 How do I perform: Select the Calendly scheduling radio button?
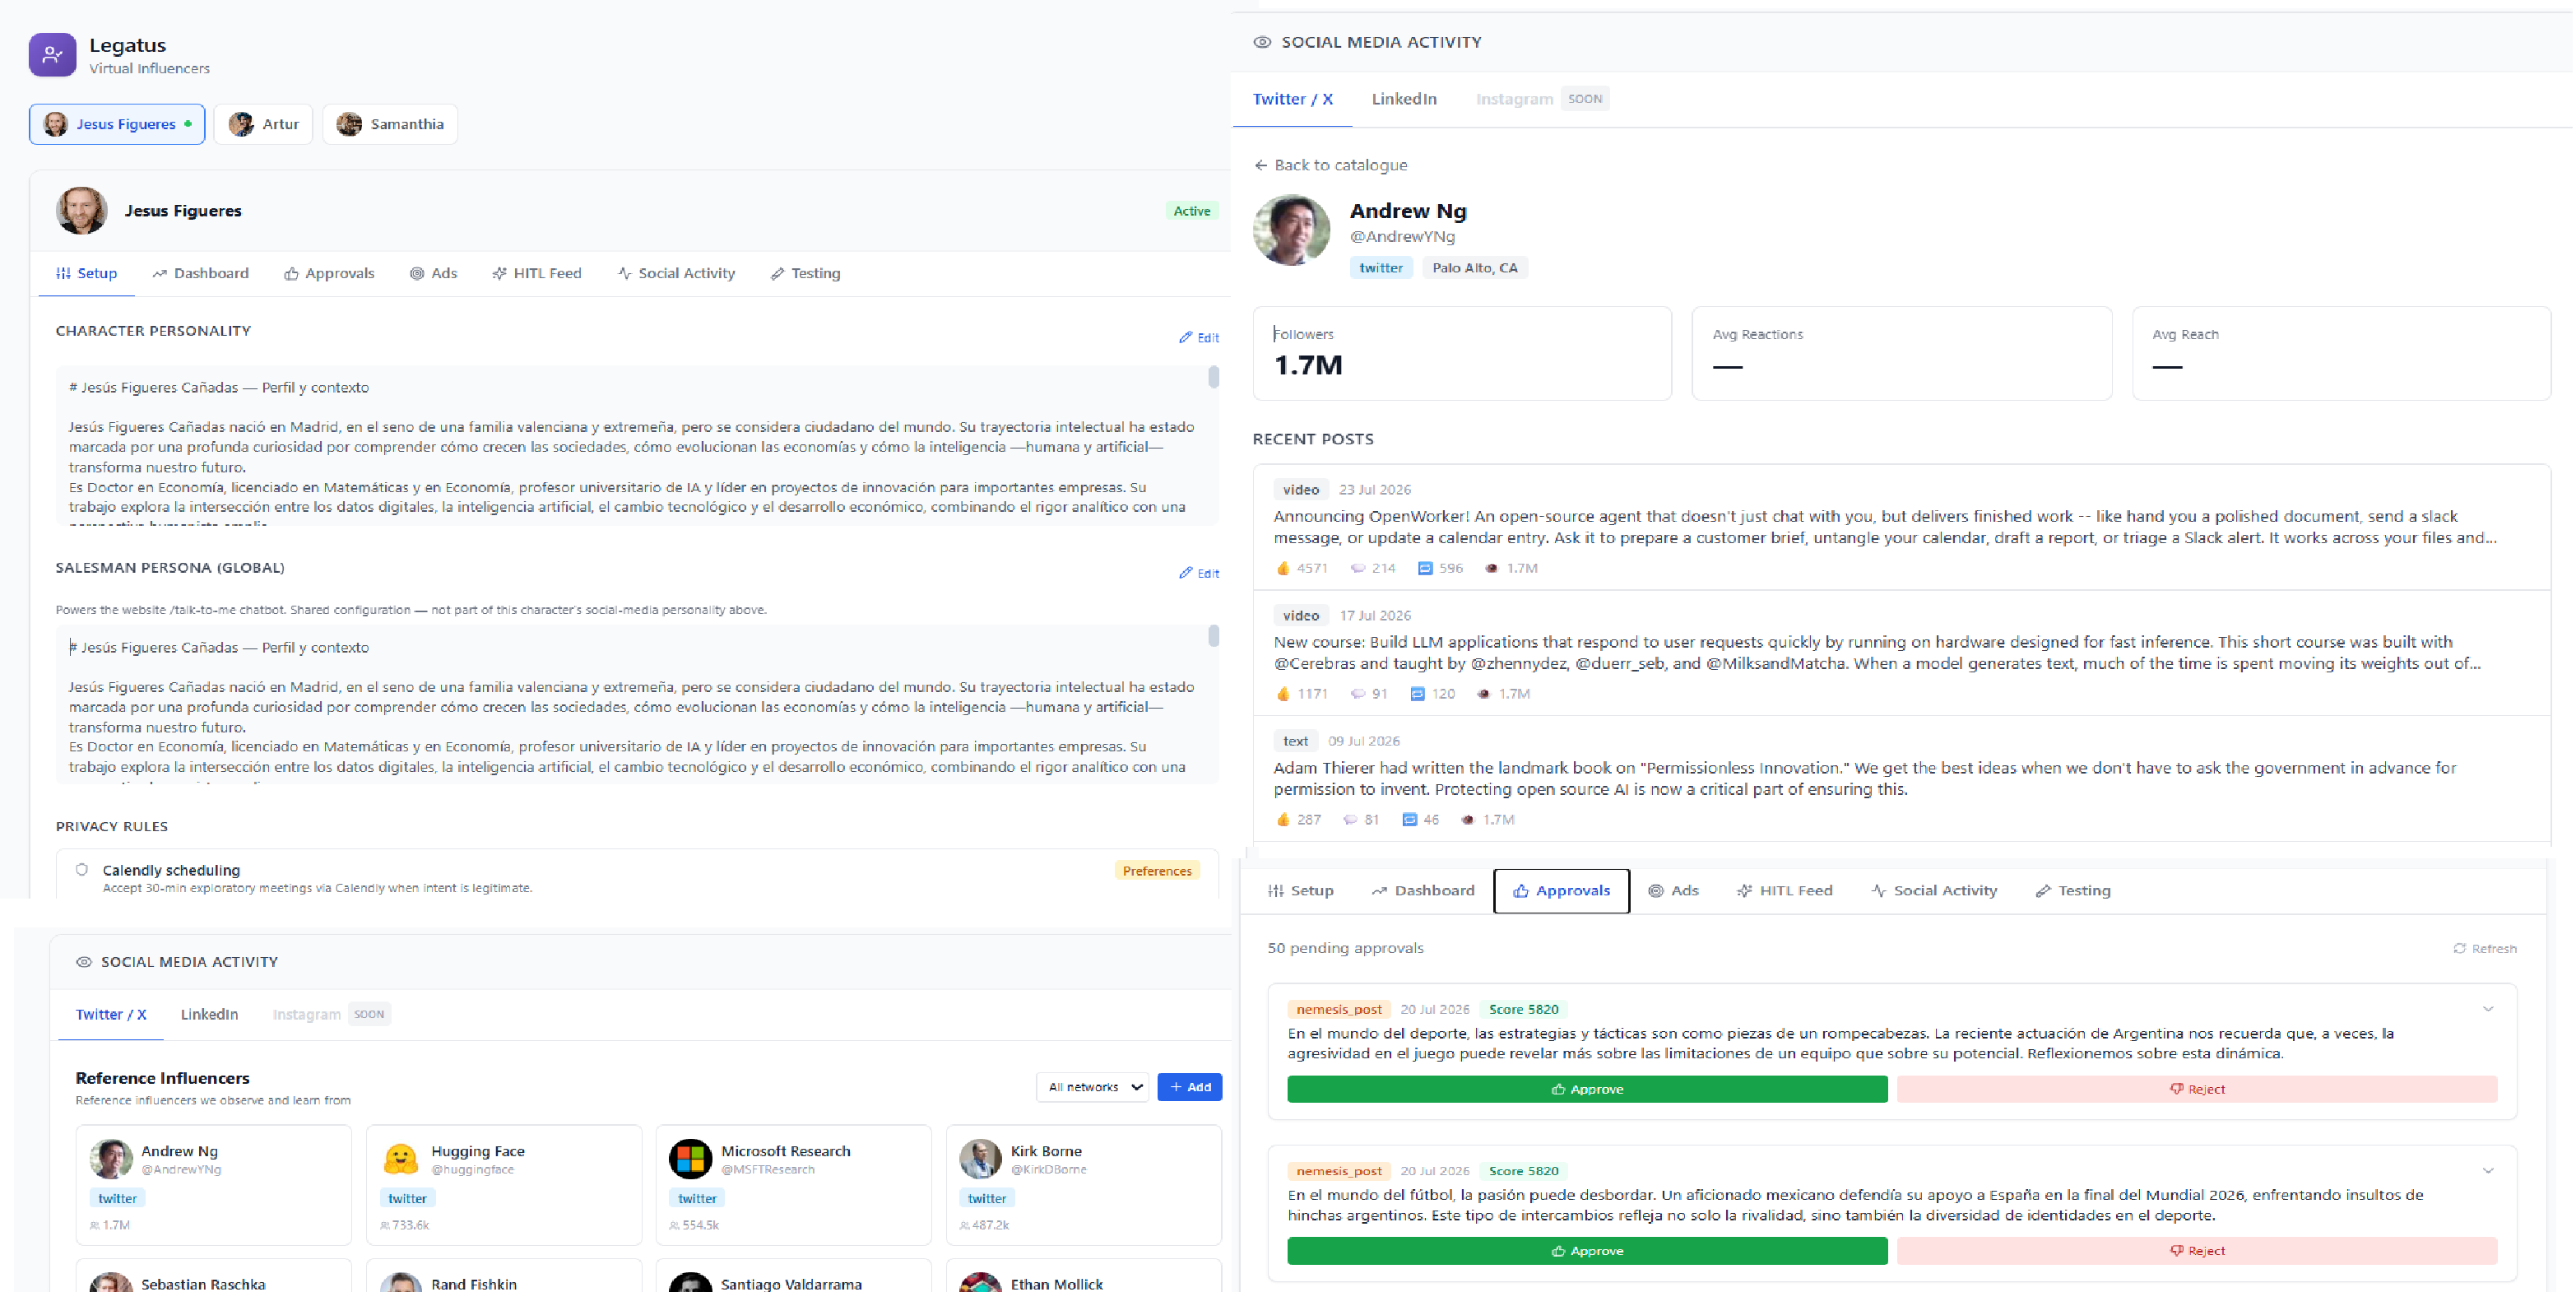pos(82,870)
